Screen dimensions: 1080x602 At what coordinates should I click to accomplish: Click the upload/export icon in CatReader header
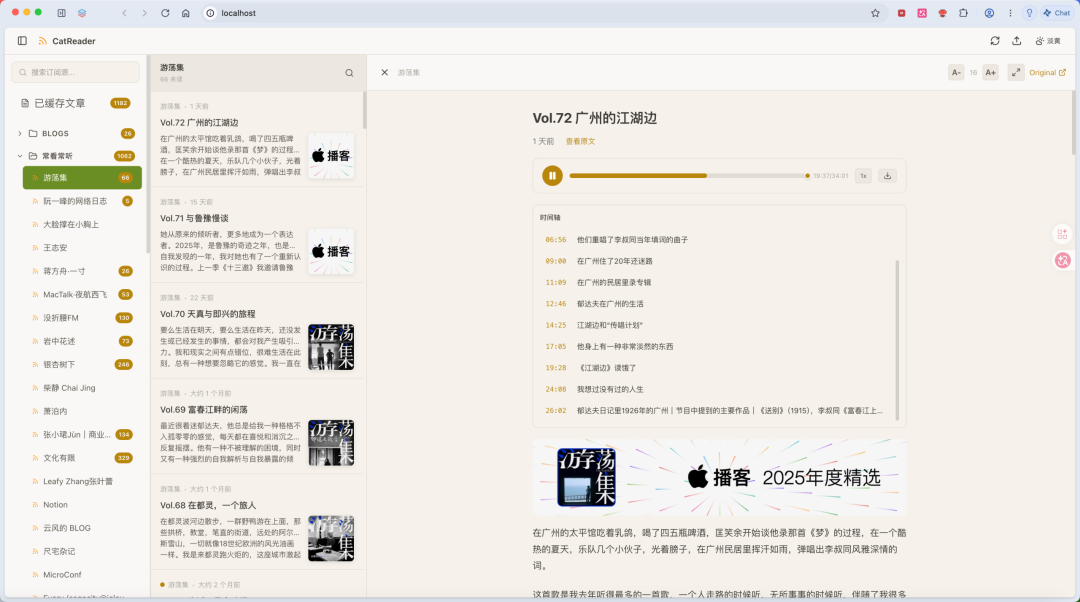[1017, 41]
